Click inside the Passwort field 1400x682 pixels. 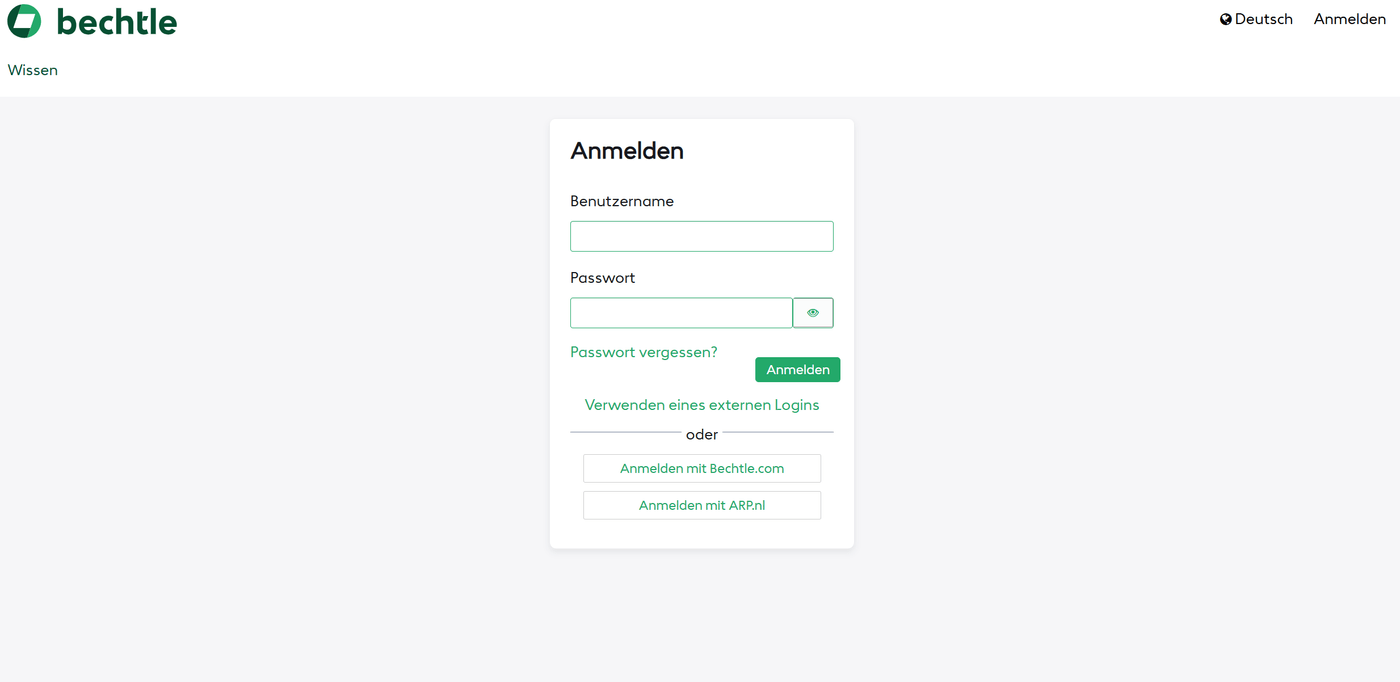[x=681, y=312]
